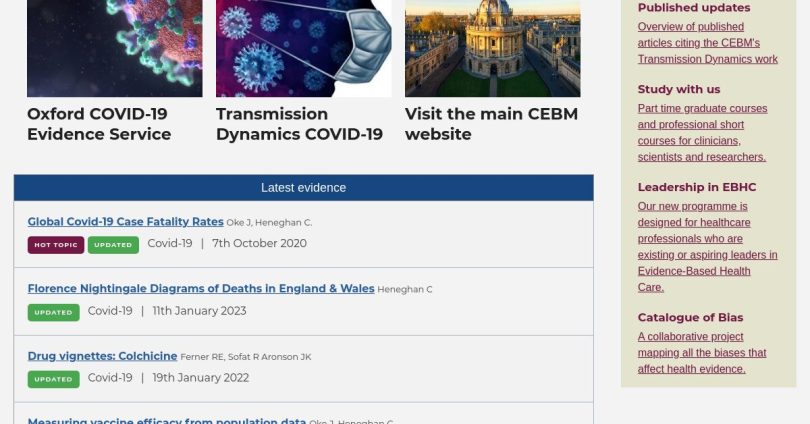Open Global Covid-19 Case Fatality Rates article
The width and height of the screenshot is (810, 424).
[x=125, y=222]
